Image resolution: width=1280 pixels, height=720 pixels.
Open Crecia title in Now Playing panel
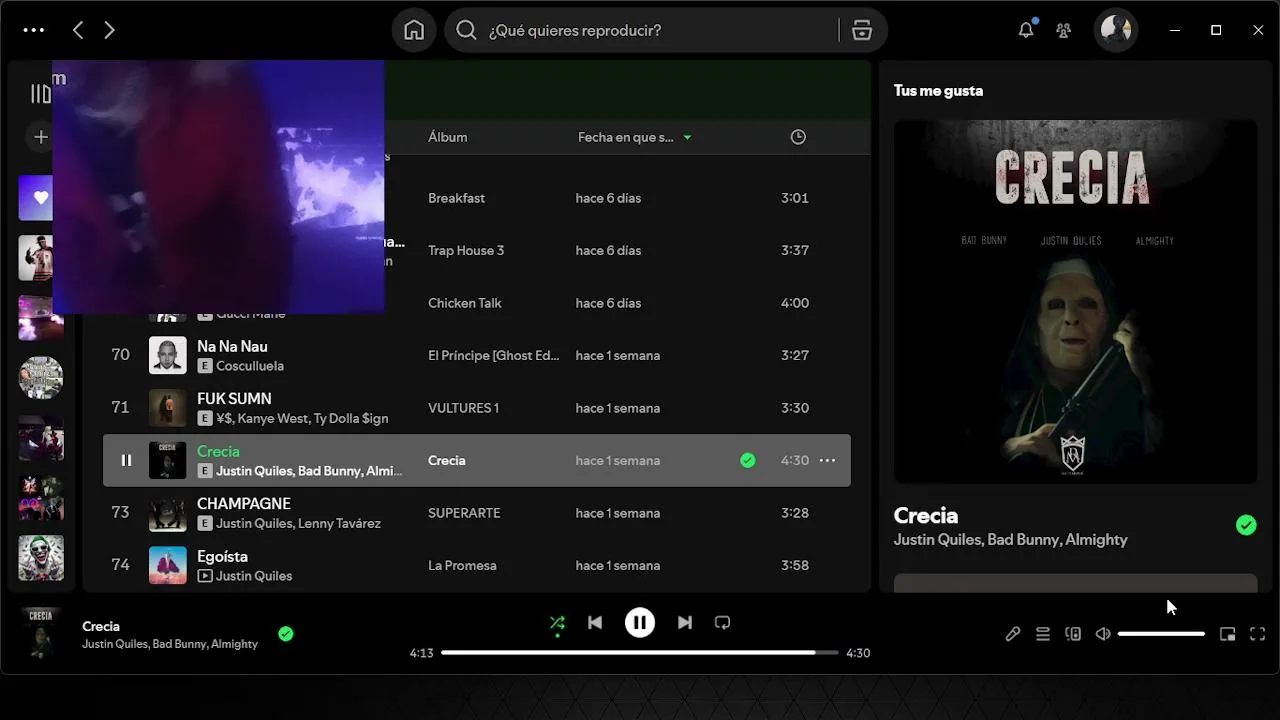pos(926,515)
